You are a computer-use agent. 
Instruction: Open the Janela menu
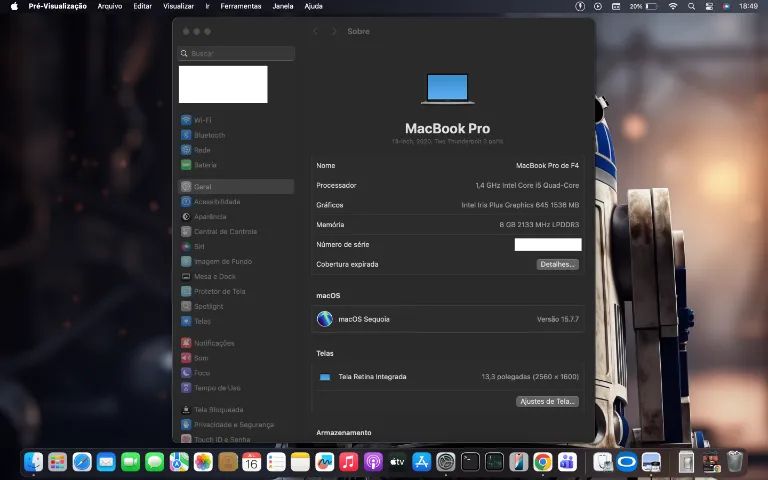point(283,6)
